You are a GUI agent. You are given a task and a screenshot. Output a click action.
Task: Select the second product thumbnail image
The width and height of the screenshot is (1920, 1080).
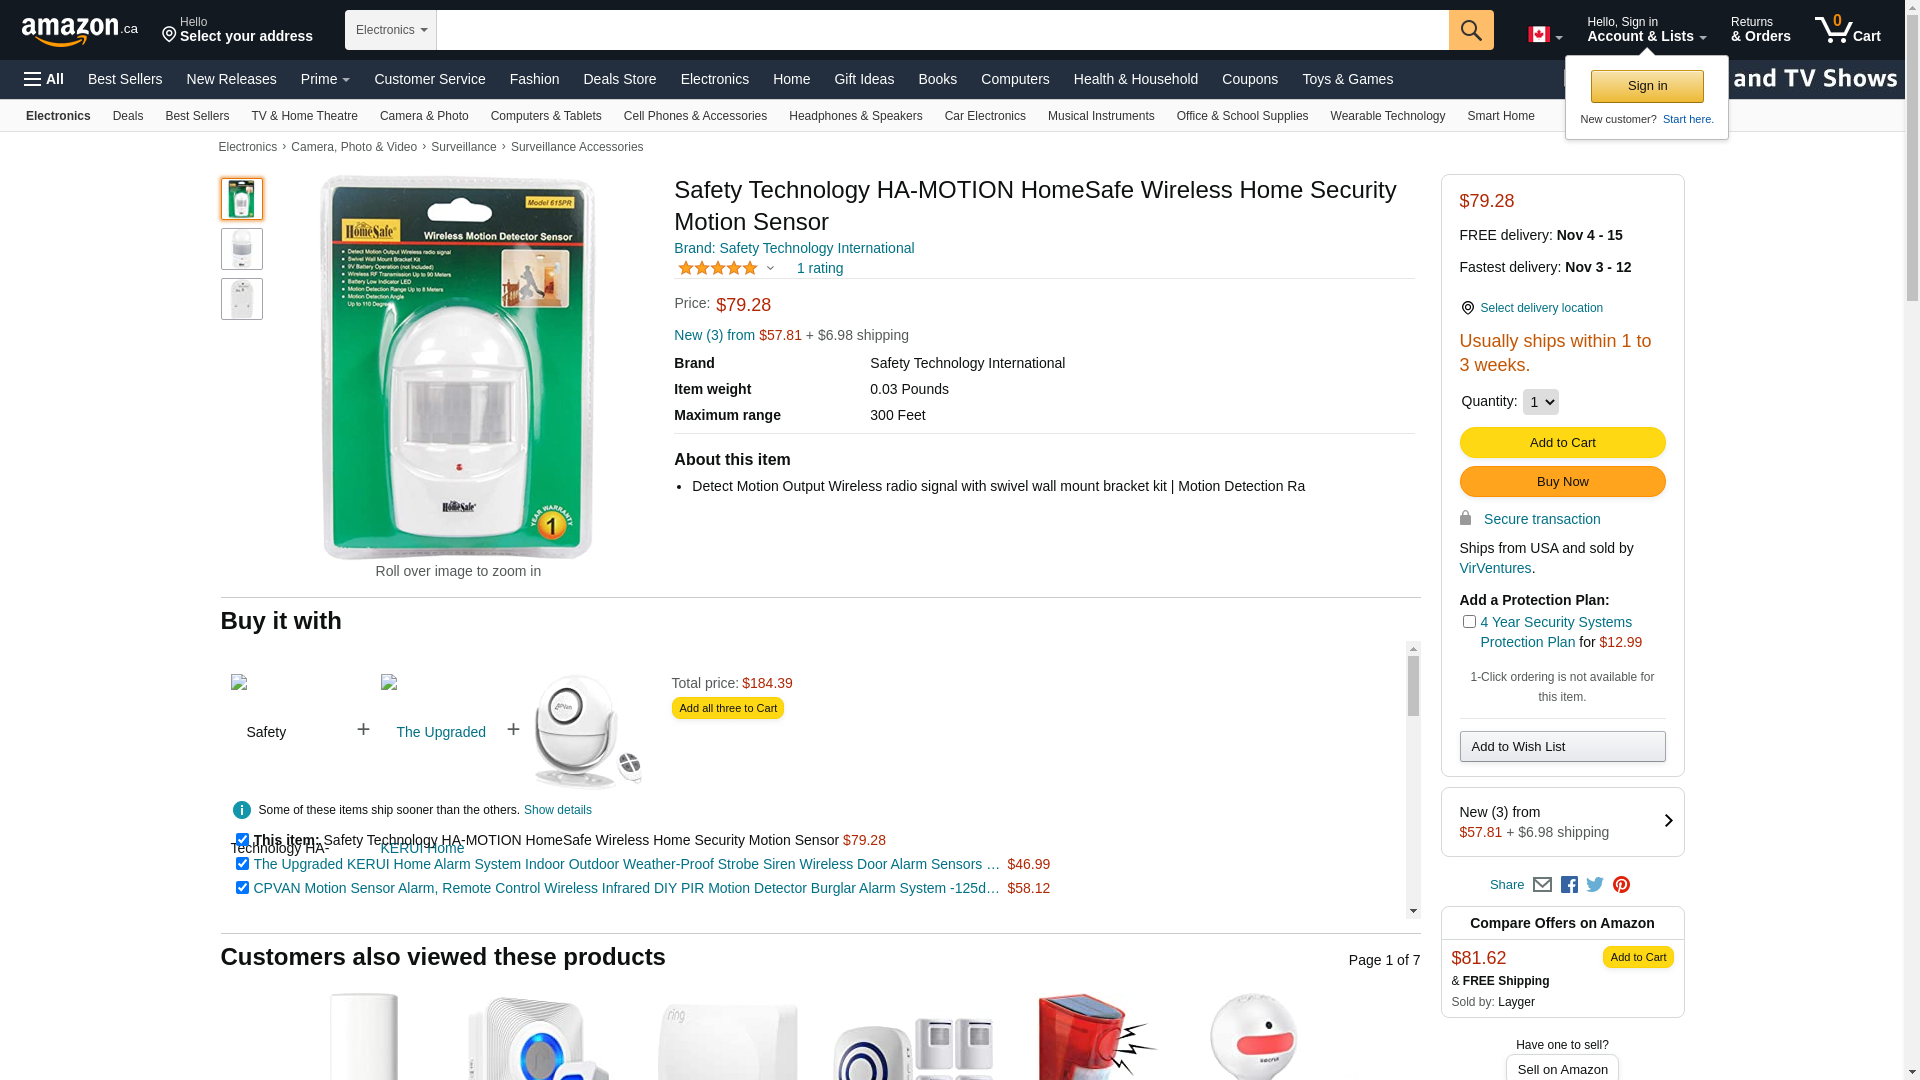(242, 249)
